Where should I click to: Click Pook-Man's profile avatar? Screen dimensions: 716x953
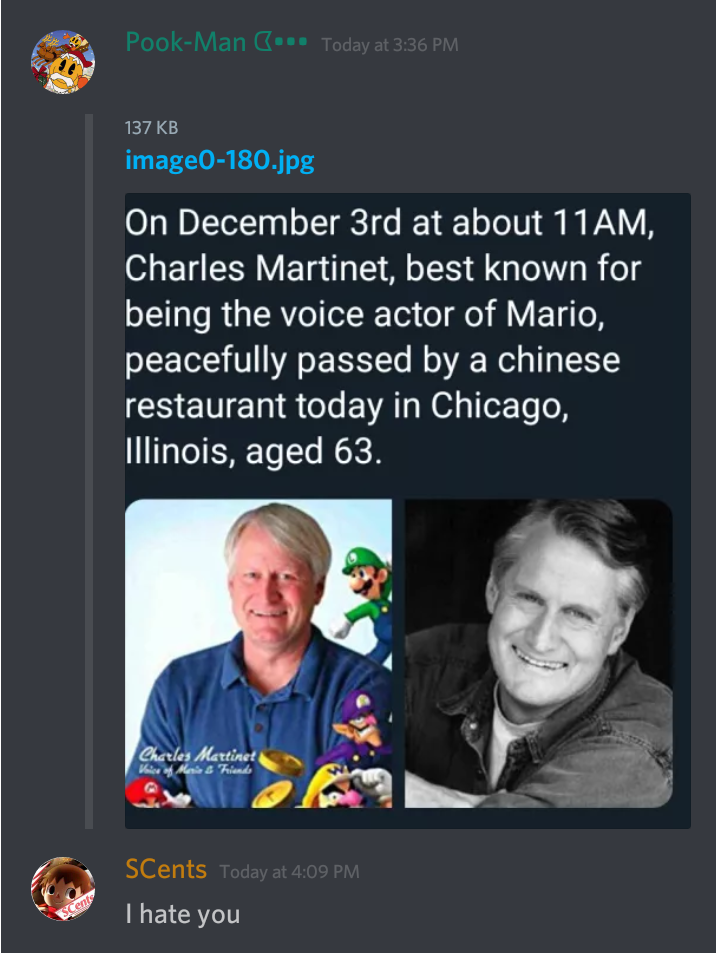64,59
